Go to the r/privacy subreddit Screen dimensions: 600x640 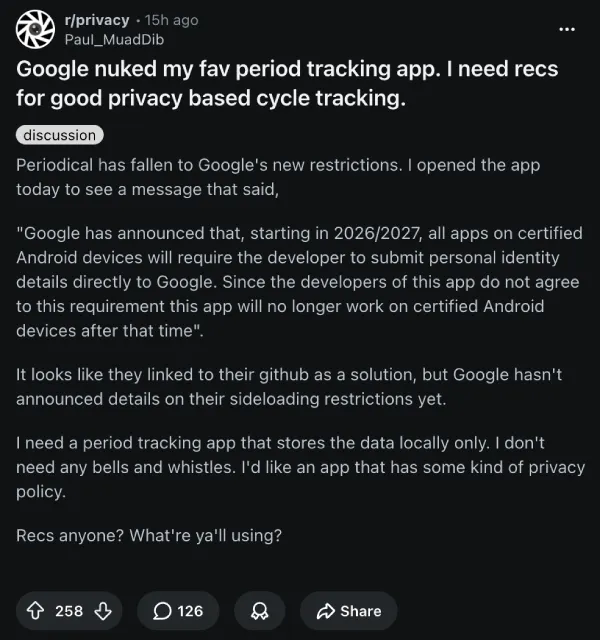tap(96, 19)
